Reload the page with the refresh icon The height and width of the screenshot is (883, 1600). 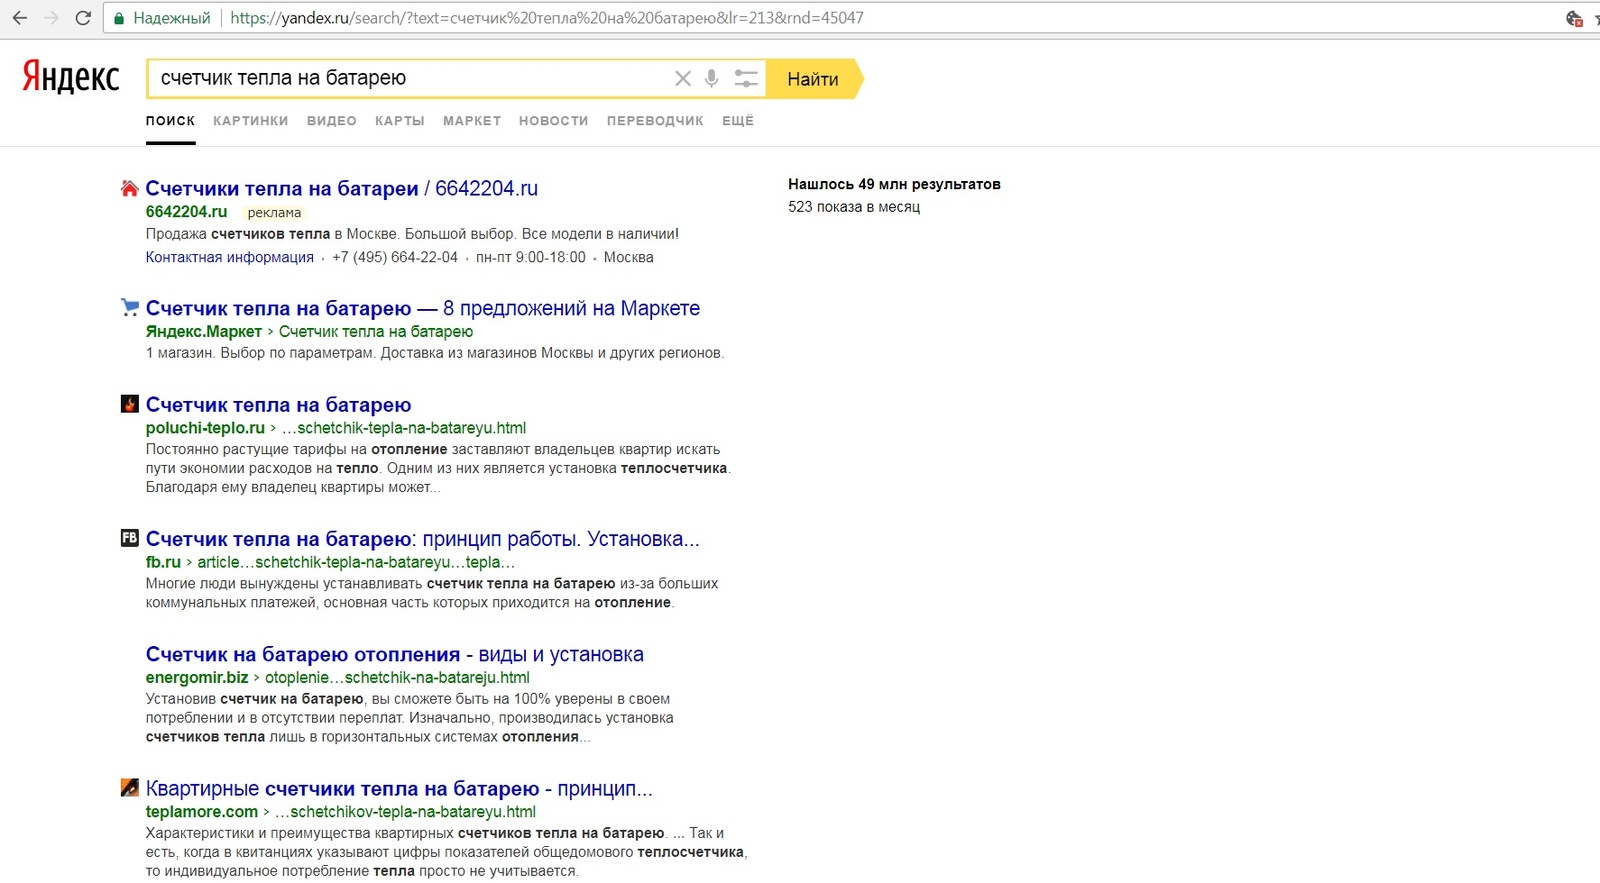coord(83,18)
